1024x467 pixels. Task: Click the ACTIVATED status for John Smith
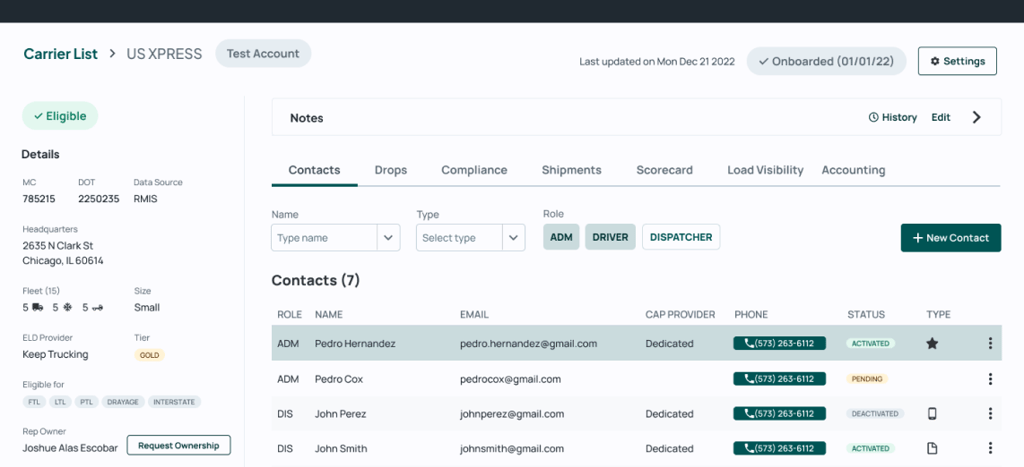tap(871, 448)
